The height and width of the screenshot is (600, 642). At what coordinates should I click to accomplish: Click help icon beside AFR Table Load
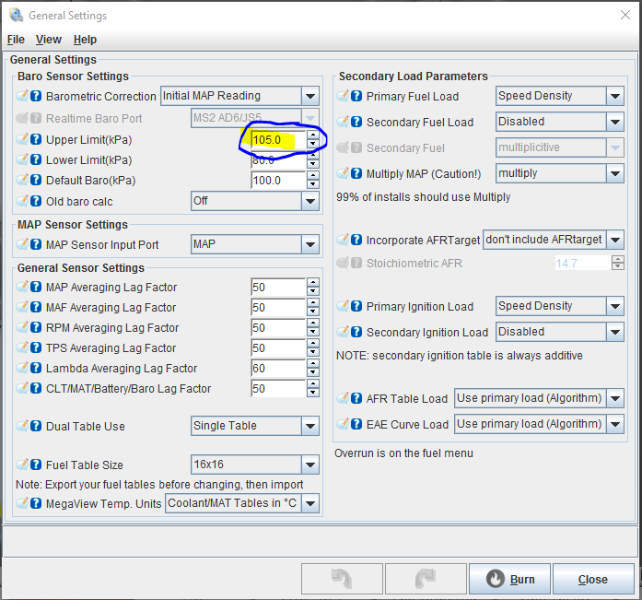click(357, 398)
